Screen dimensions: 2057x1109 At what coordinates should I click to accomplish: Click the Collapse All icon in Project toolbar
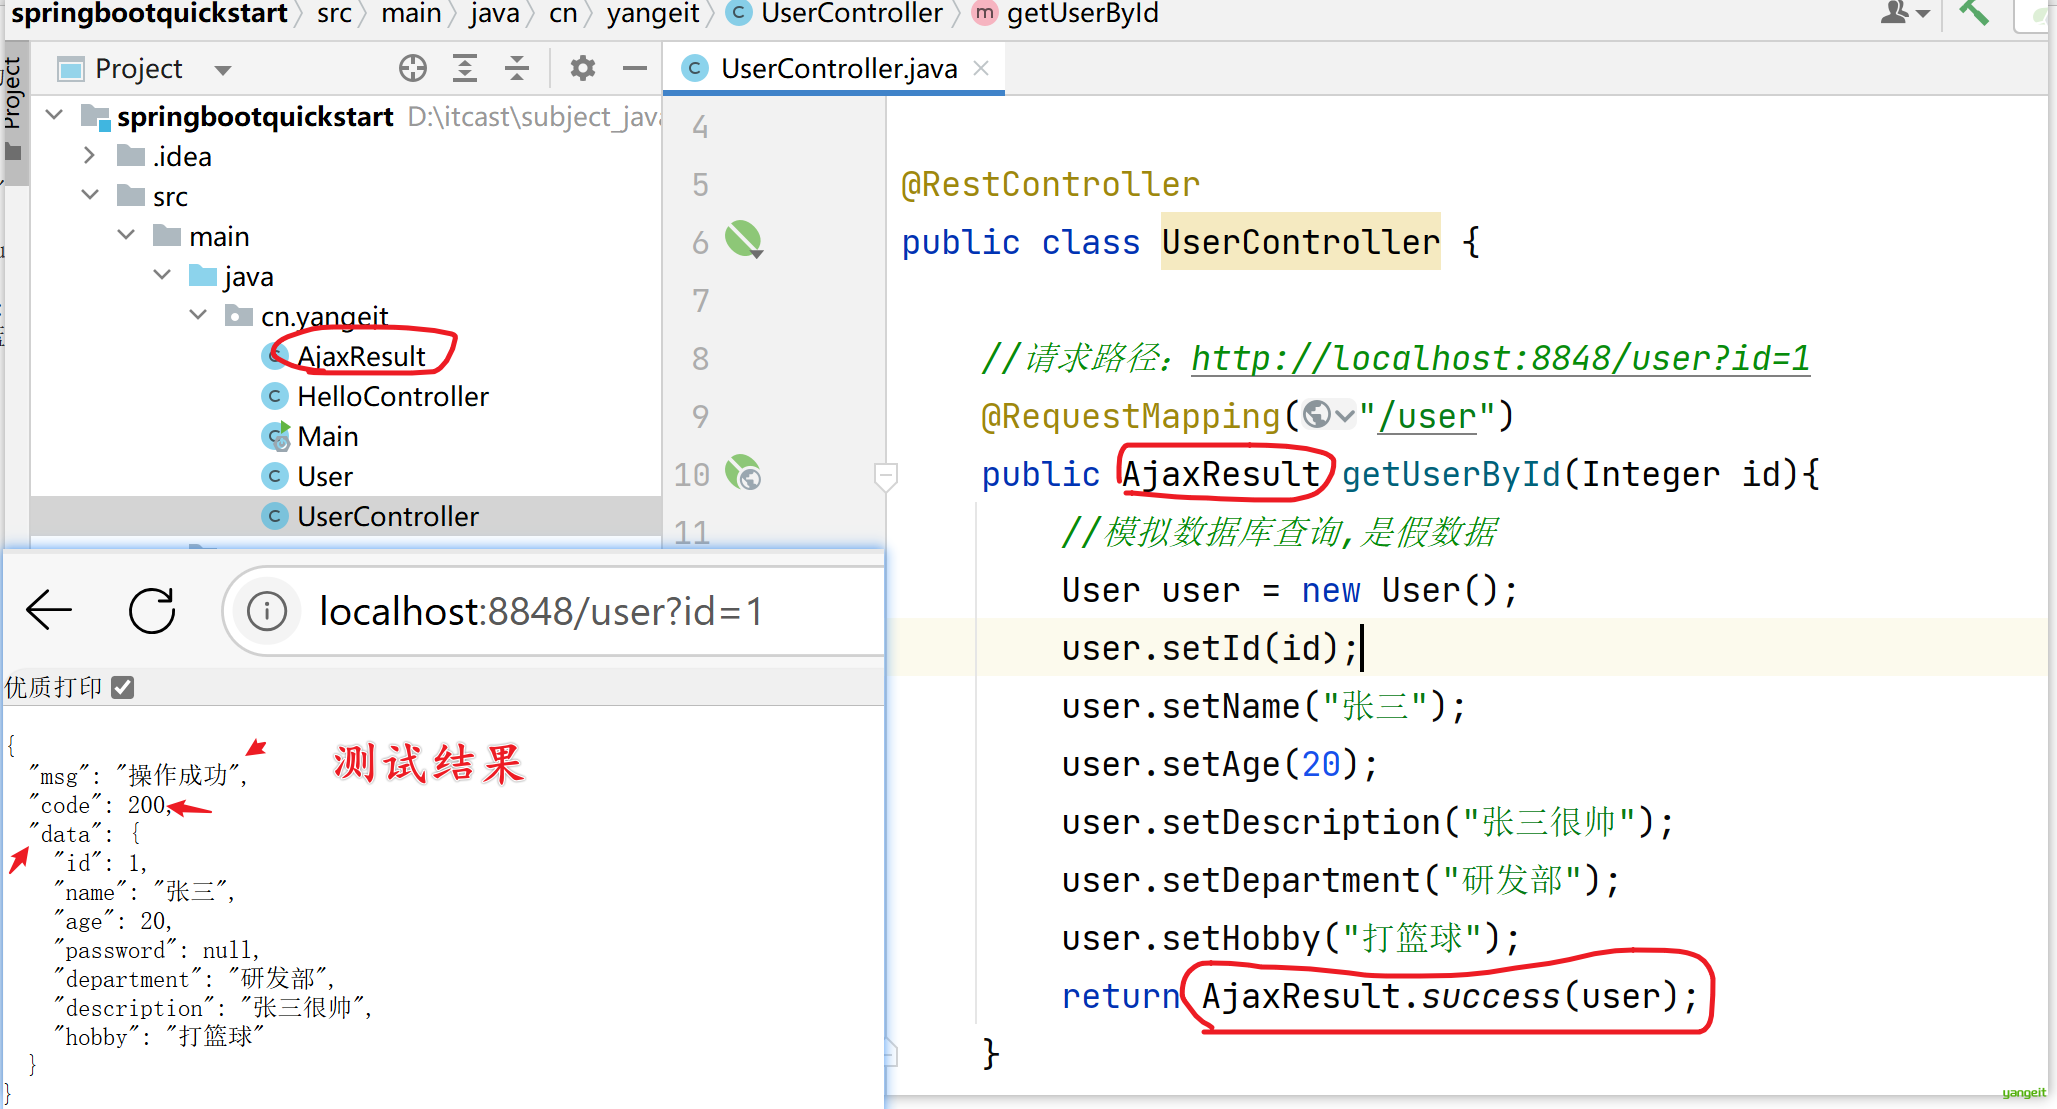517,69
